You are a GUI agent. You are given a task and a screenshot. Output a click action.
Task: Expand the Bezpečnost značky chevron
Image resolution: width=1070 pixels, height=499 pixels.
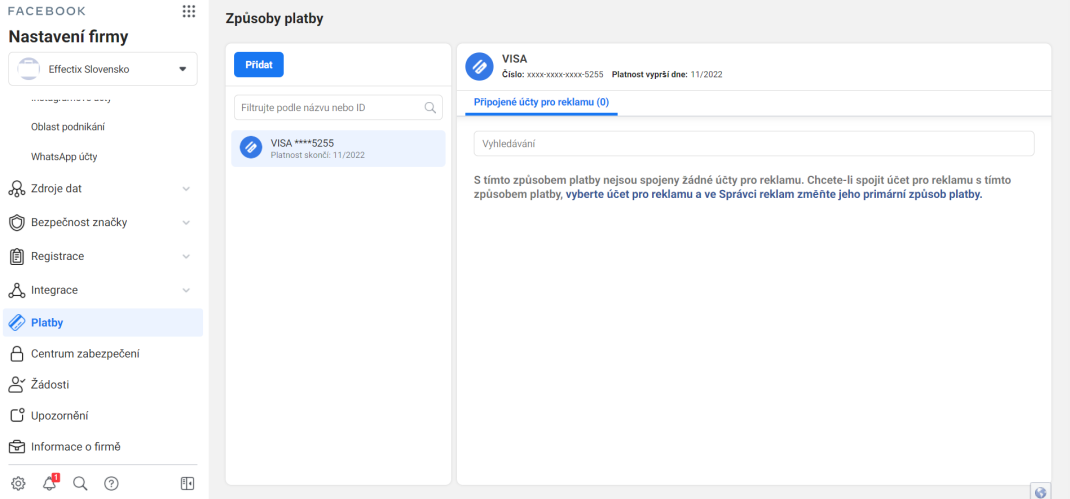(x=186, y=223)
